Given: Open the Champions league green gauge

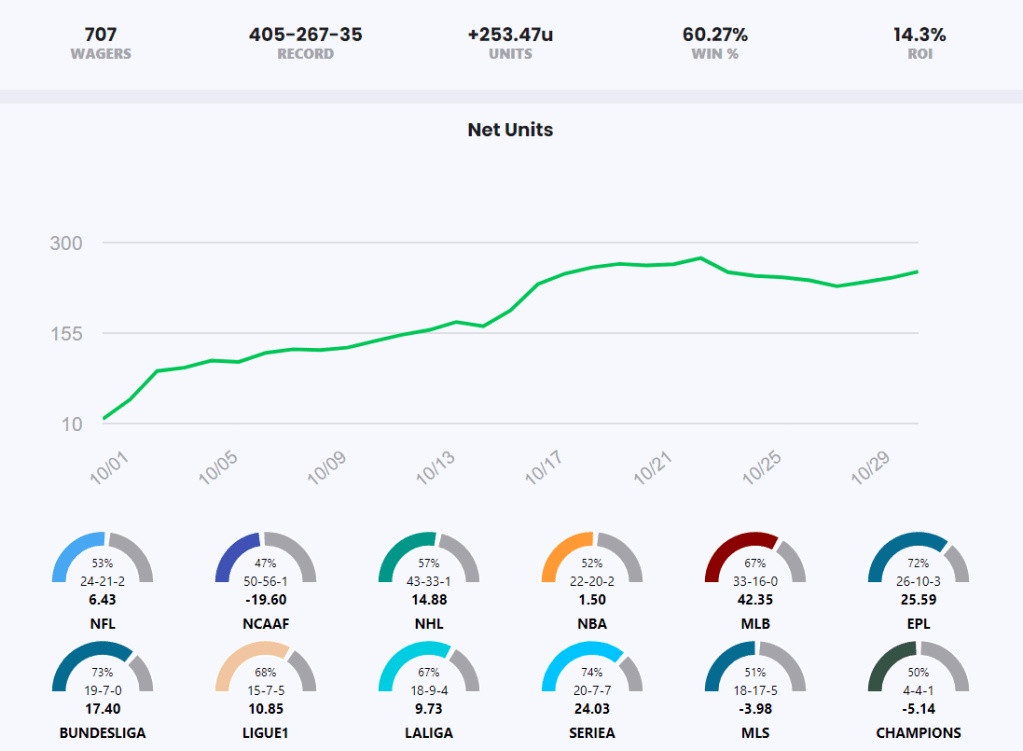Looking at the screenshot, I should pos(919,667).
